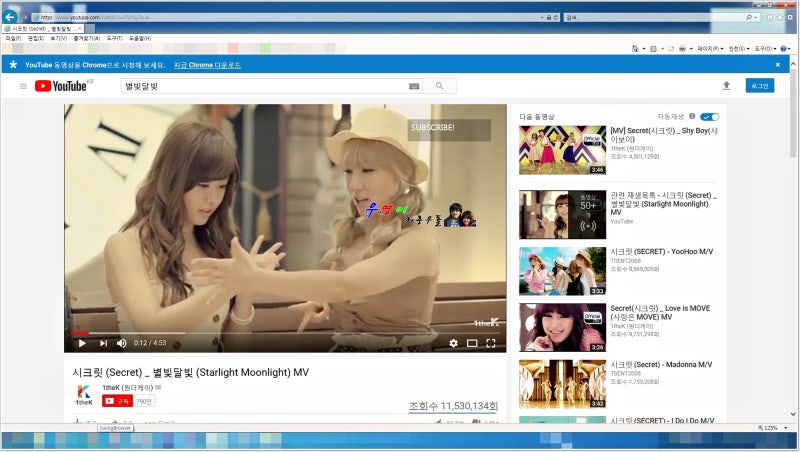Click the help question mark icon
The width and height of the screenshot is (800, 452).
point(783,48)
